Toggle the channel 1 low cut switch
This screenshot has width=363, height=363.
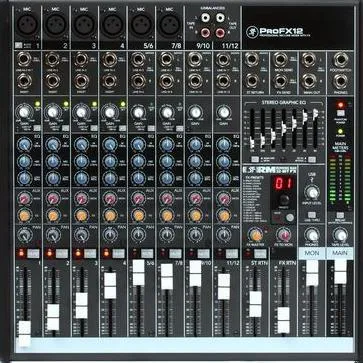point(37,128)
